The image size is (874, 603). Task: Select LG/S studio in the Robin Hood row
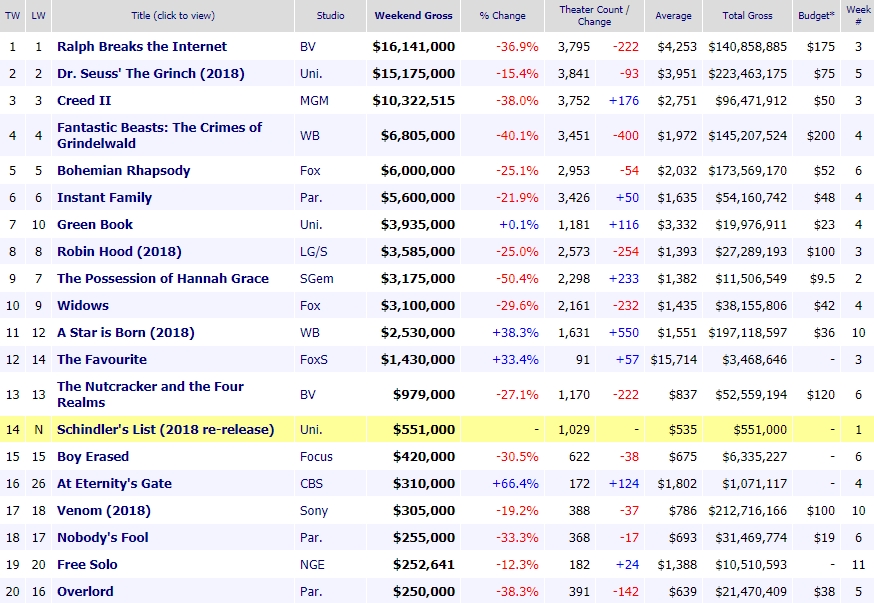[314, 251]
